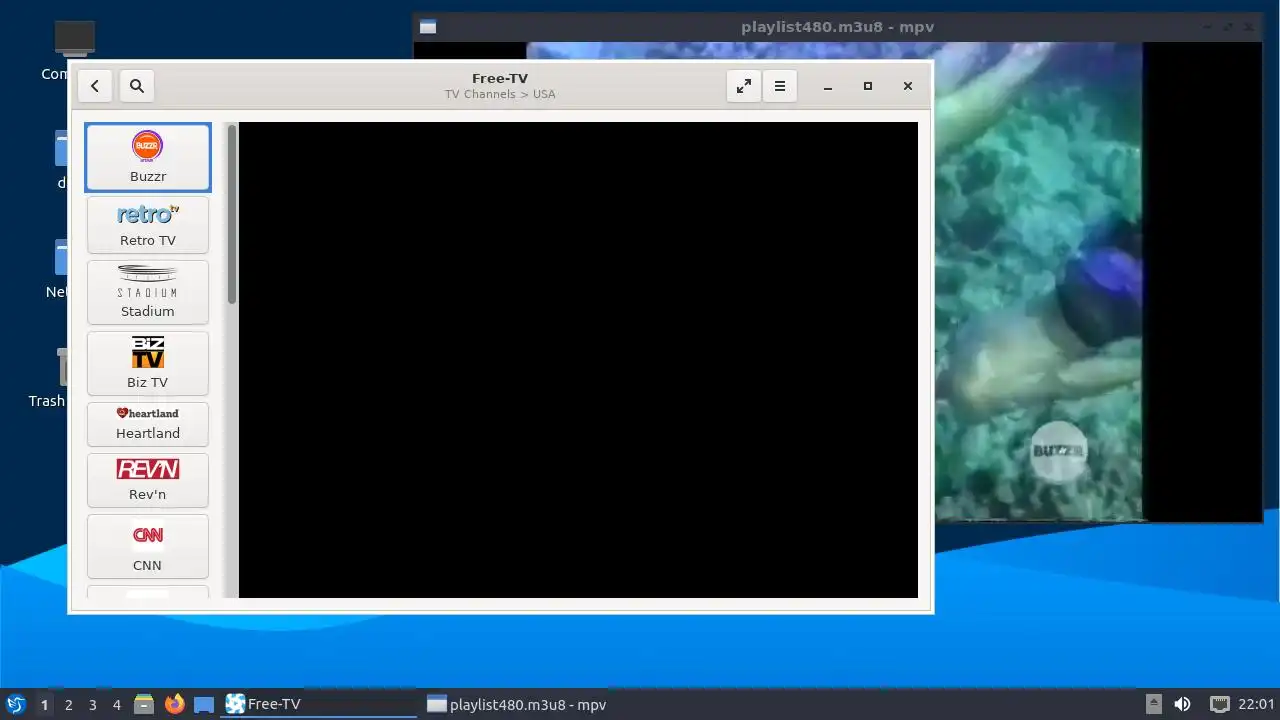Screen dimensions: 1280x720
Task: Close the Free-TV window
Action: point(908,86)
